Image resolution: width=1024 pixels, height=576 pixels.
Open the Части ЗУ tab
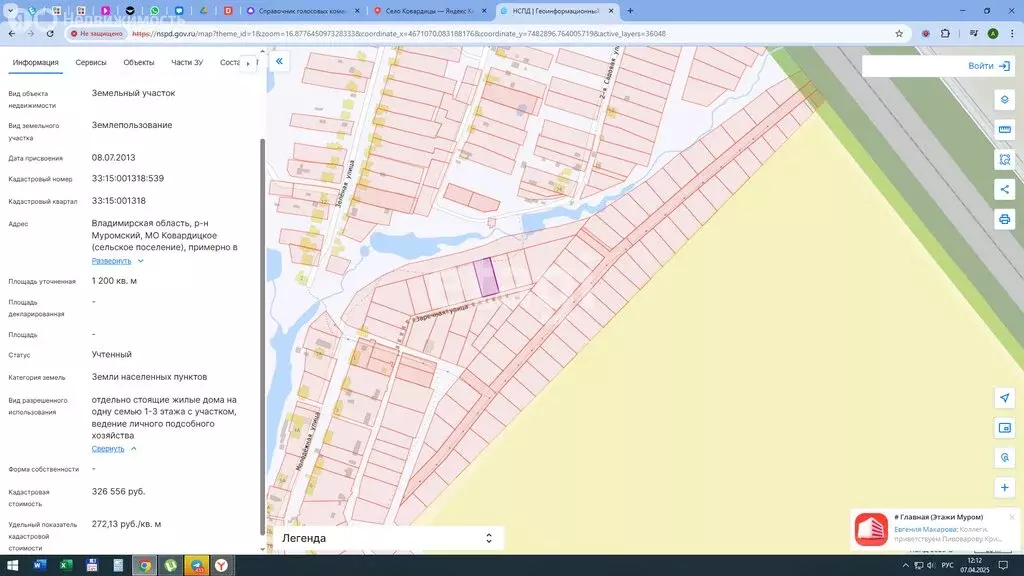pos(187,63)
